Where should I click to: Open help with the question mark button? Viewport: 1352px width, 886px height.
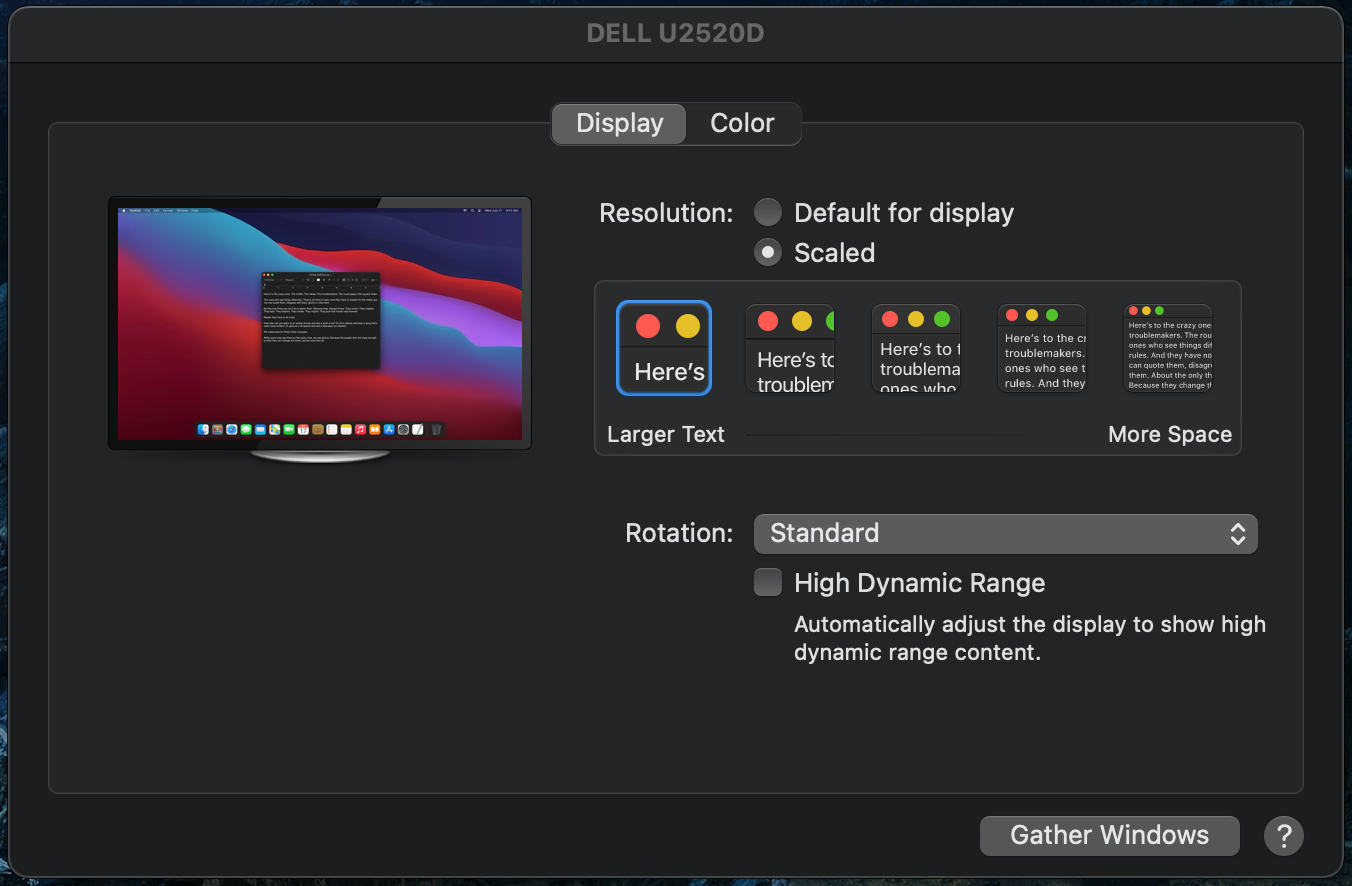point(1284,835)
